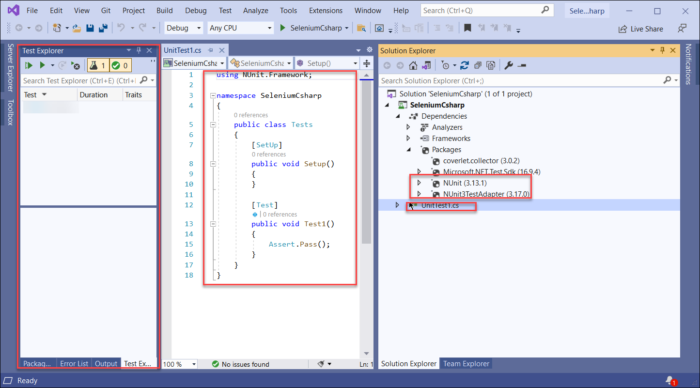The width and height of the screenshot is (700, 388).
Task: Open the File menu
Action: 32,10
